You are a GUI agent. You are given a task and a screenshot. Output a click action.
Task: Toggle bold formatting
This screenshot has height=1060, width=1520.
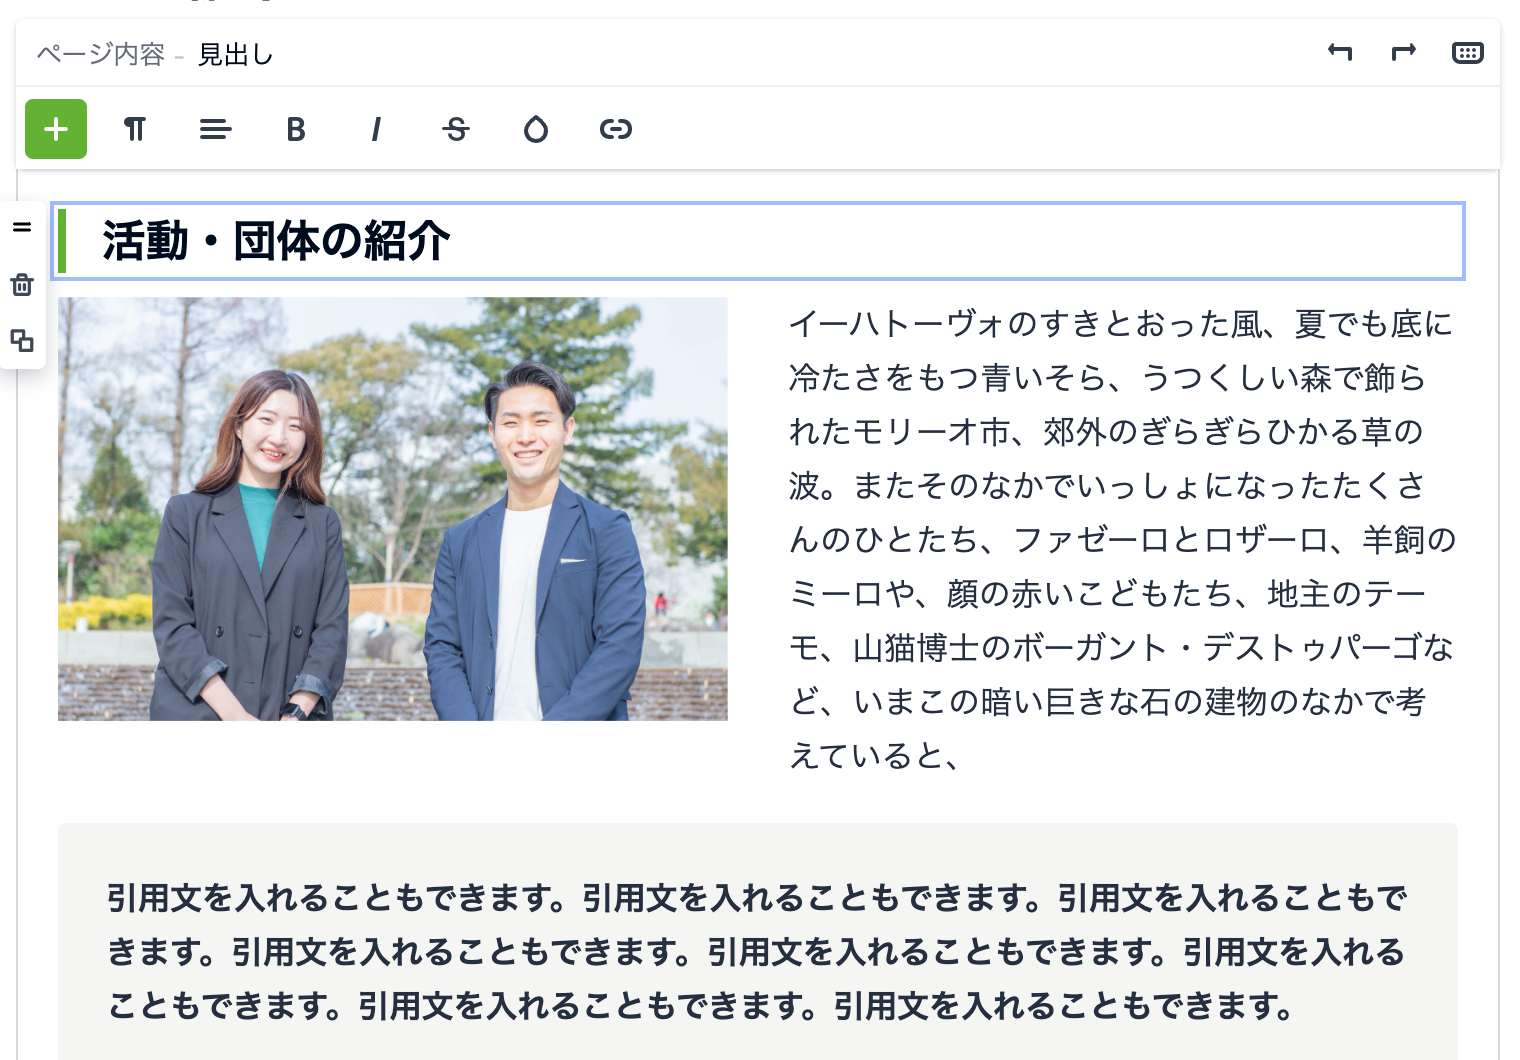(x=295, y=129)
